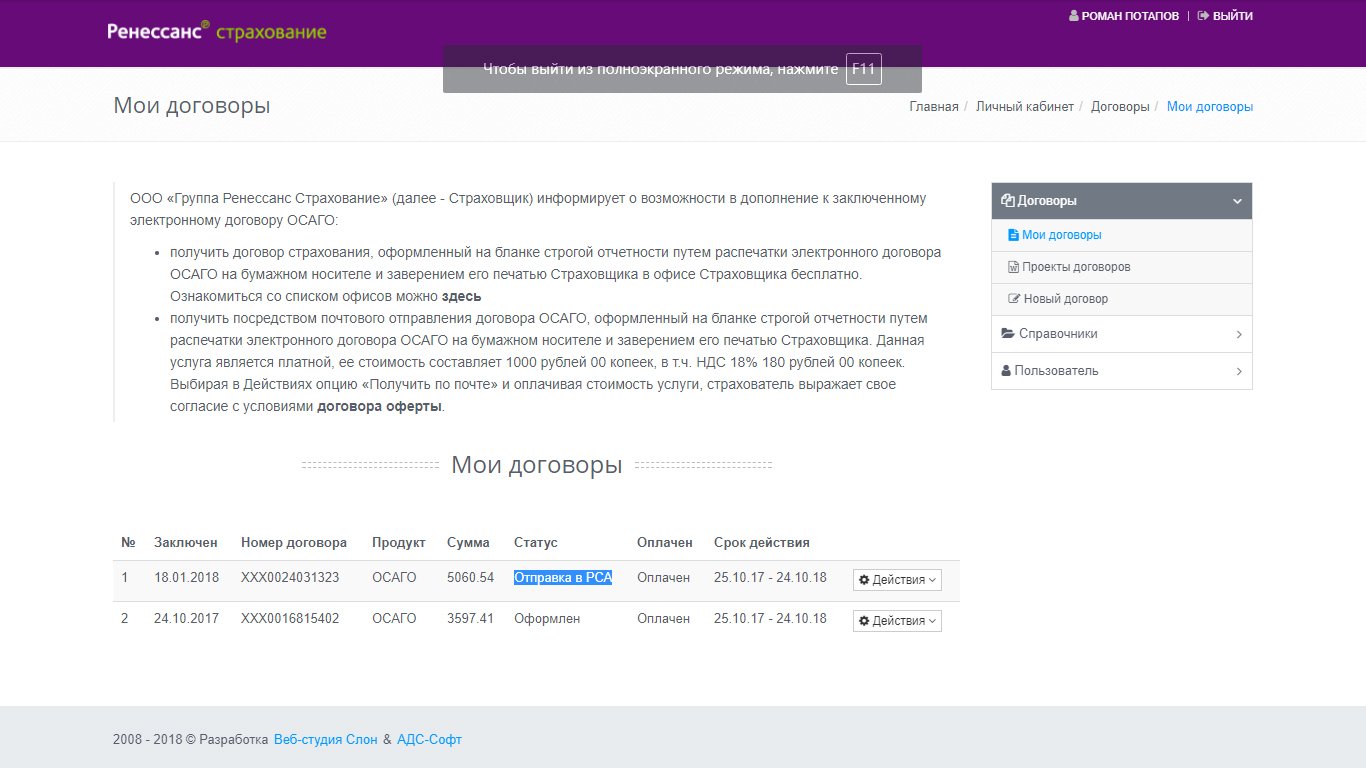Click the Проекты договоров icon in sidebar
The height and width of the screenshot is (768, 1366).
pyautogui.click(x=1013, y=267)
